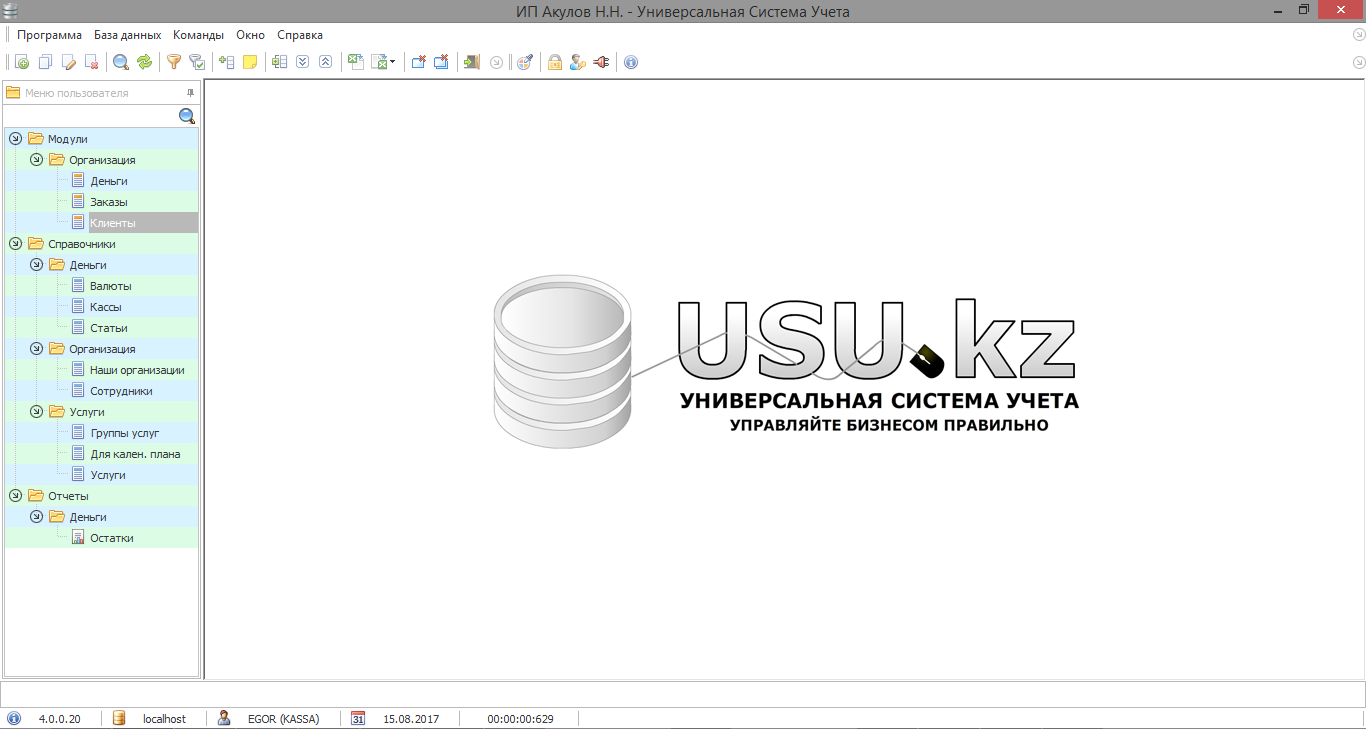Click the search magnifier in user menu panel
The image size is (1366, 729).
point(187,117)
